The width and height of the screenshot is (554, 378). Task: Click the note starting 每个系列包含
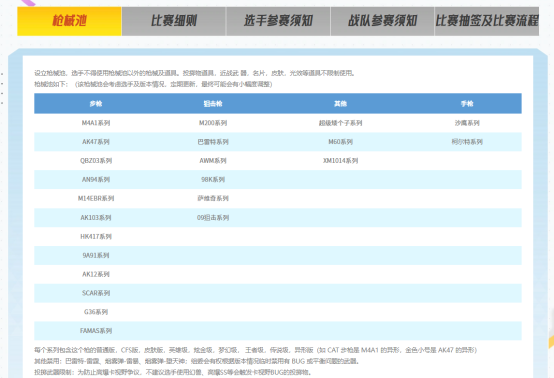point(255,350)
